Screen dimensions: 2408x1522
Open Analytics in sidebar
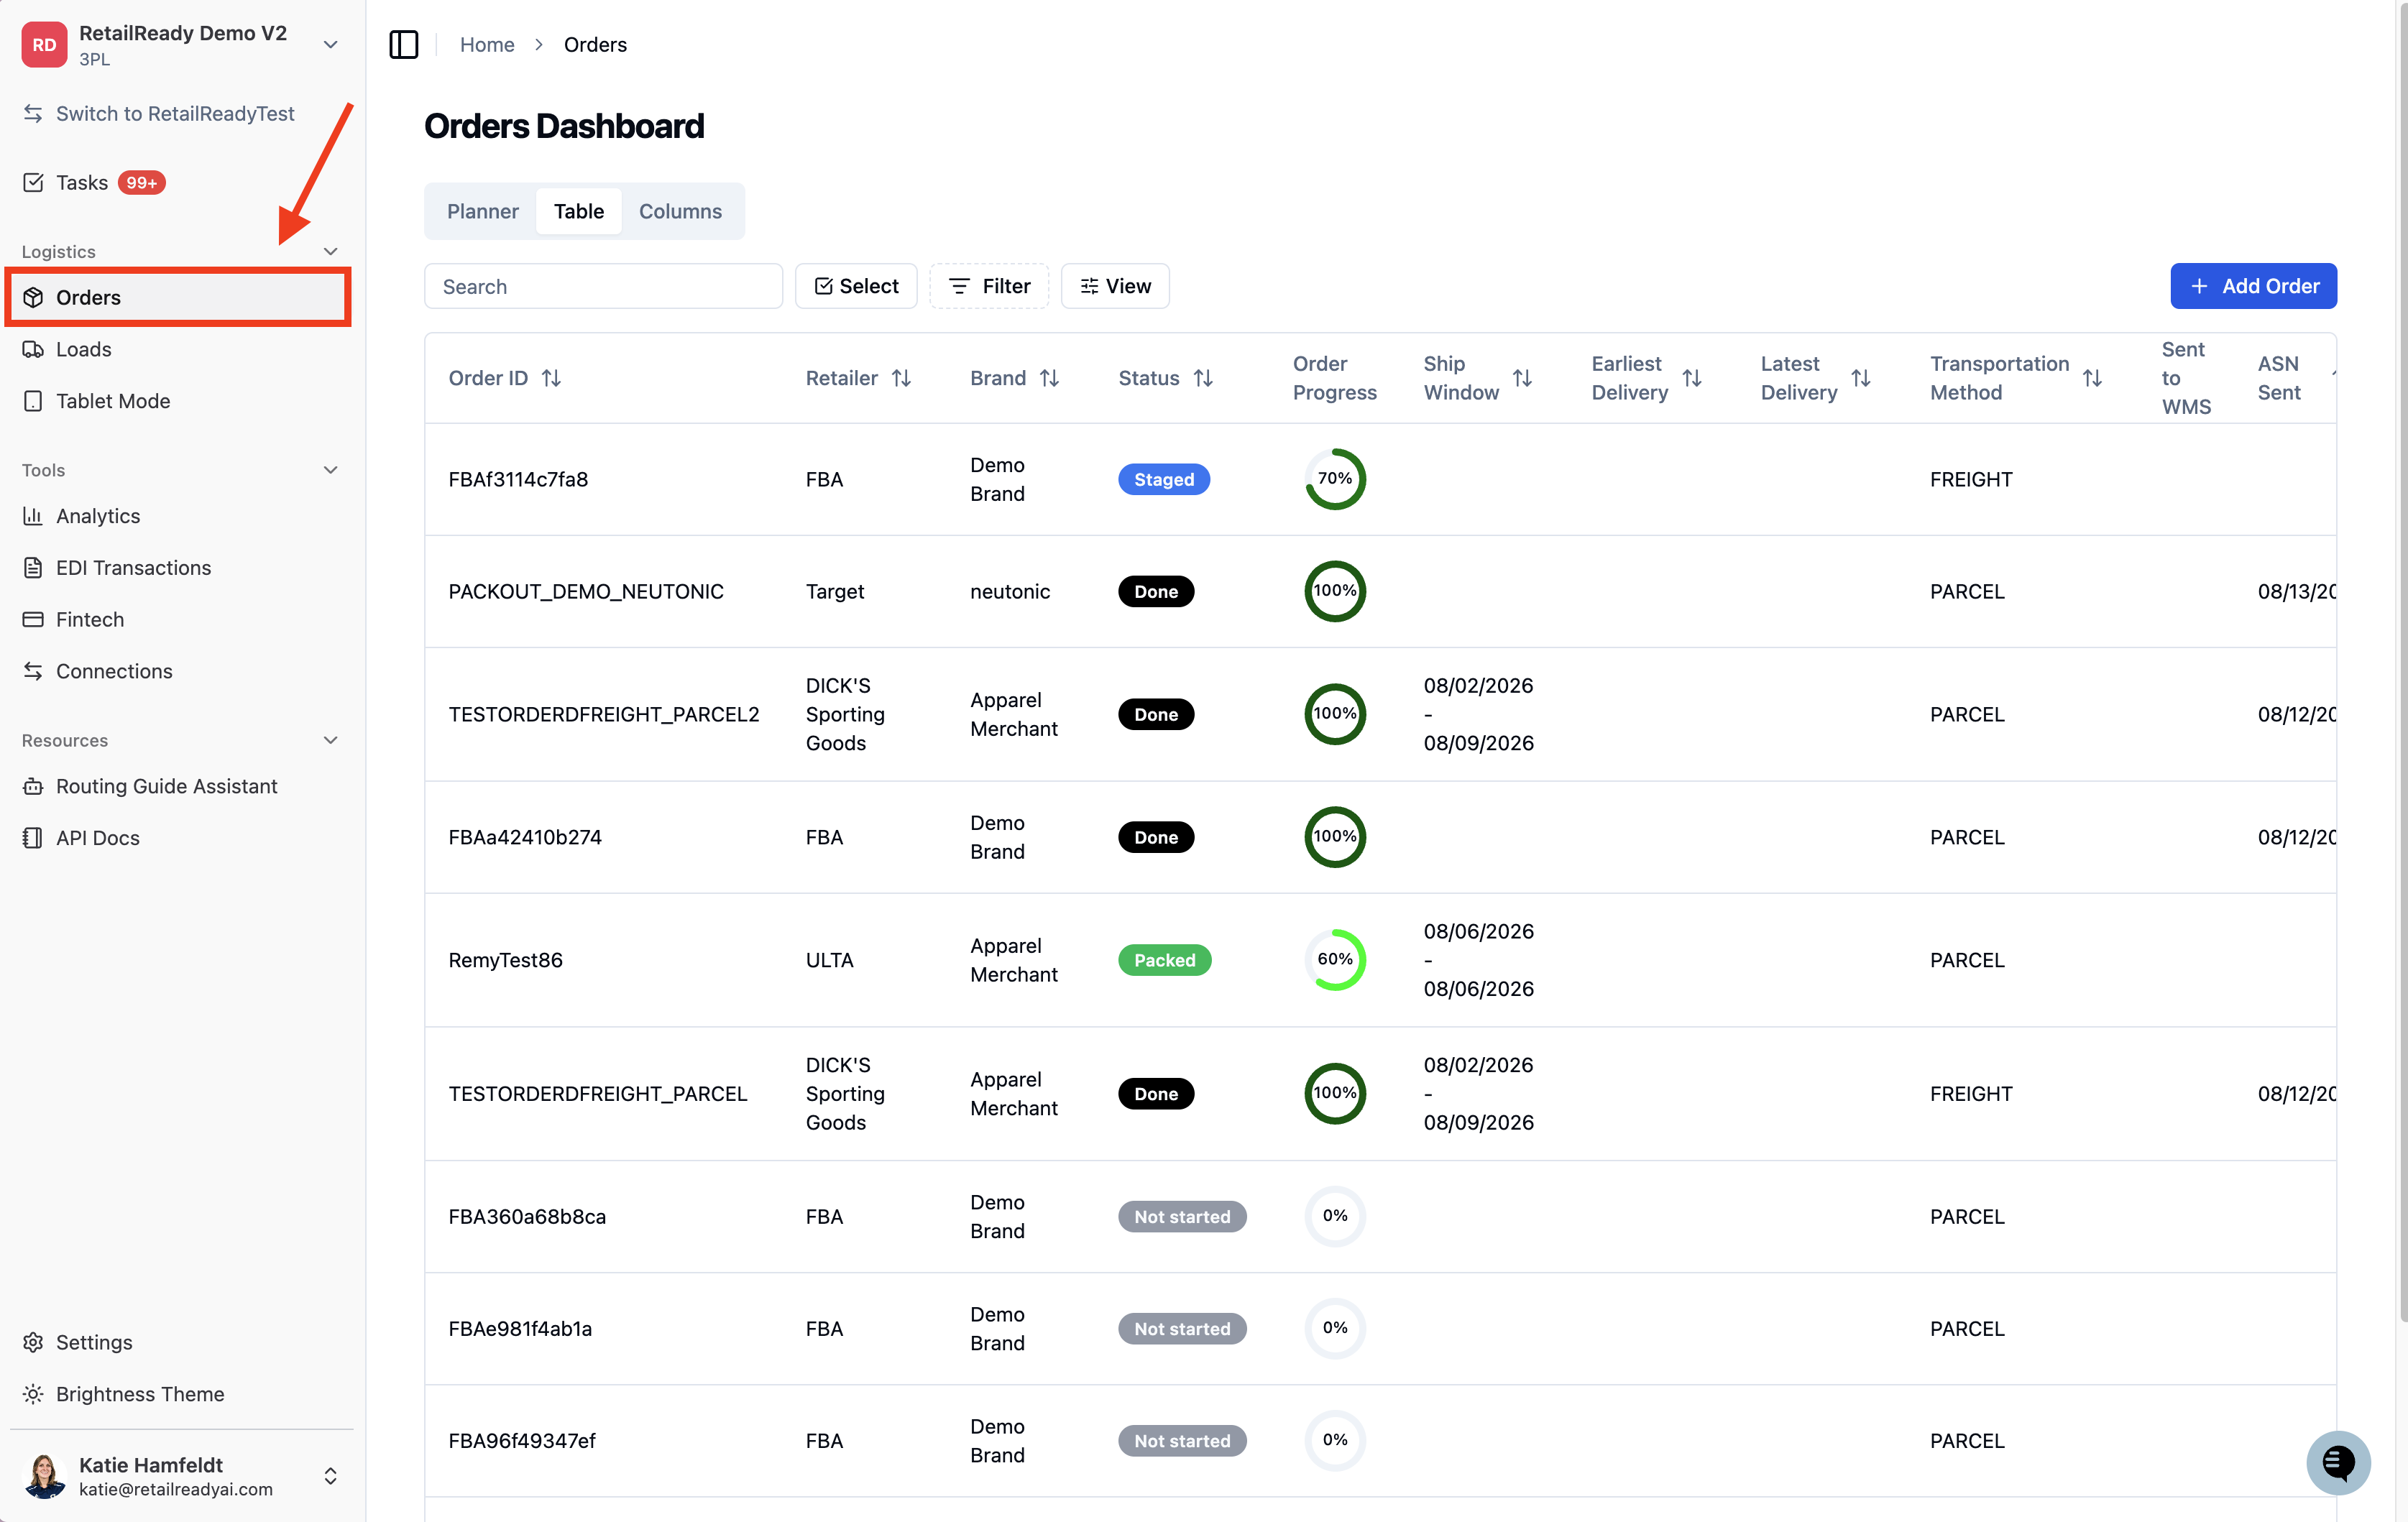point(179,516)
